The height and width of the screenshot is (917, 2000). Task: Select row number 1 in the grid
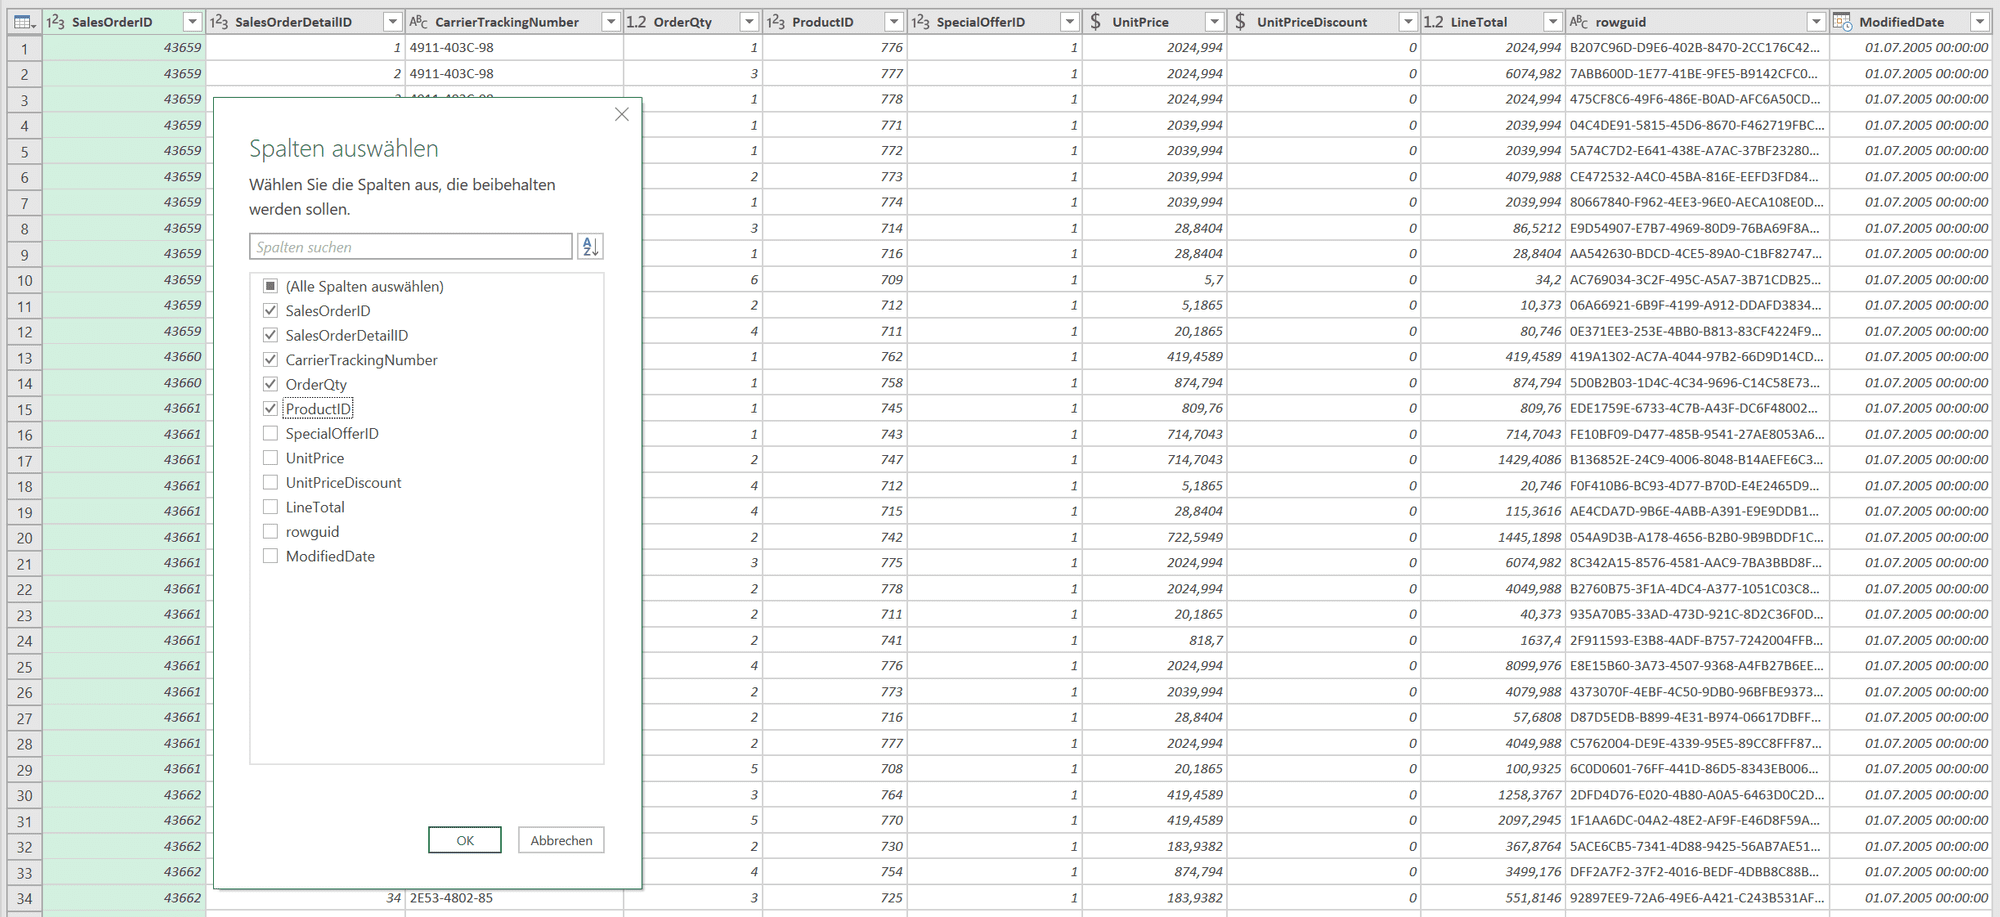(25, 48)
